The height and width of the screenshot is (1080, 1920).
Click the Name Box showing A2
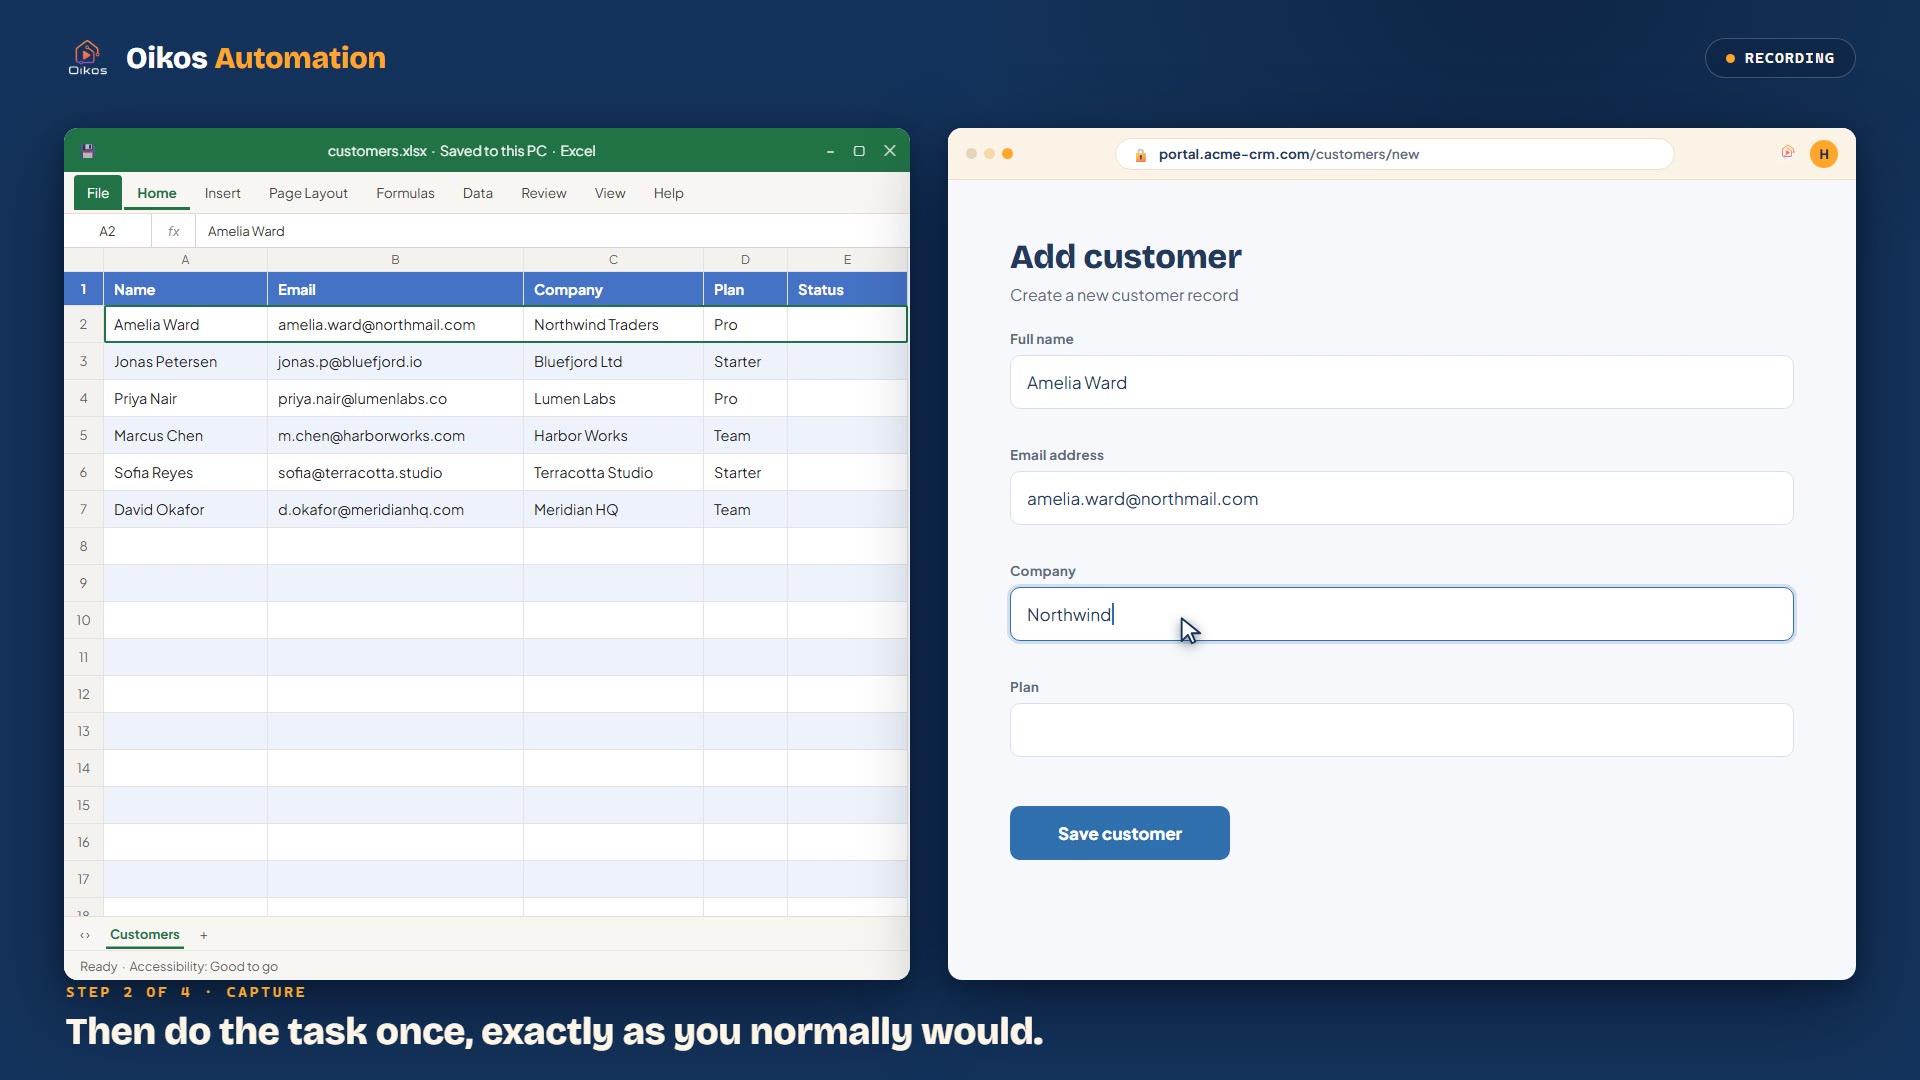click(107, 231)
